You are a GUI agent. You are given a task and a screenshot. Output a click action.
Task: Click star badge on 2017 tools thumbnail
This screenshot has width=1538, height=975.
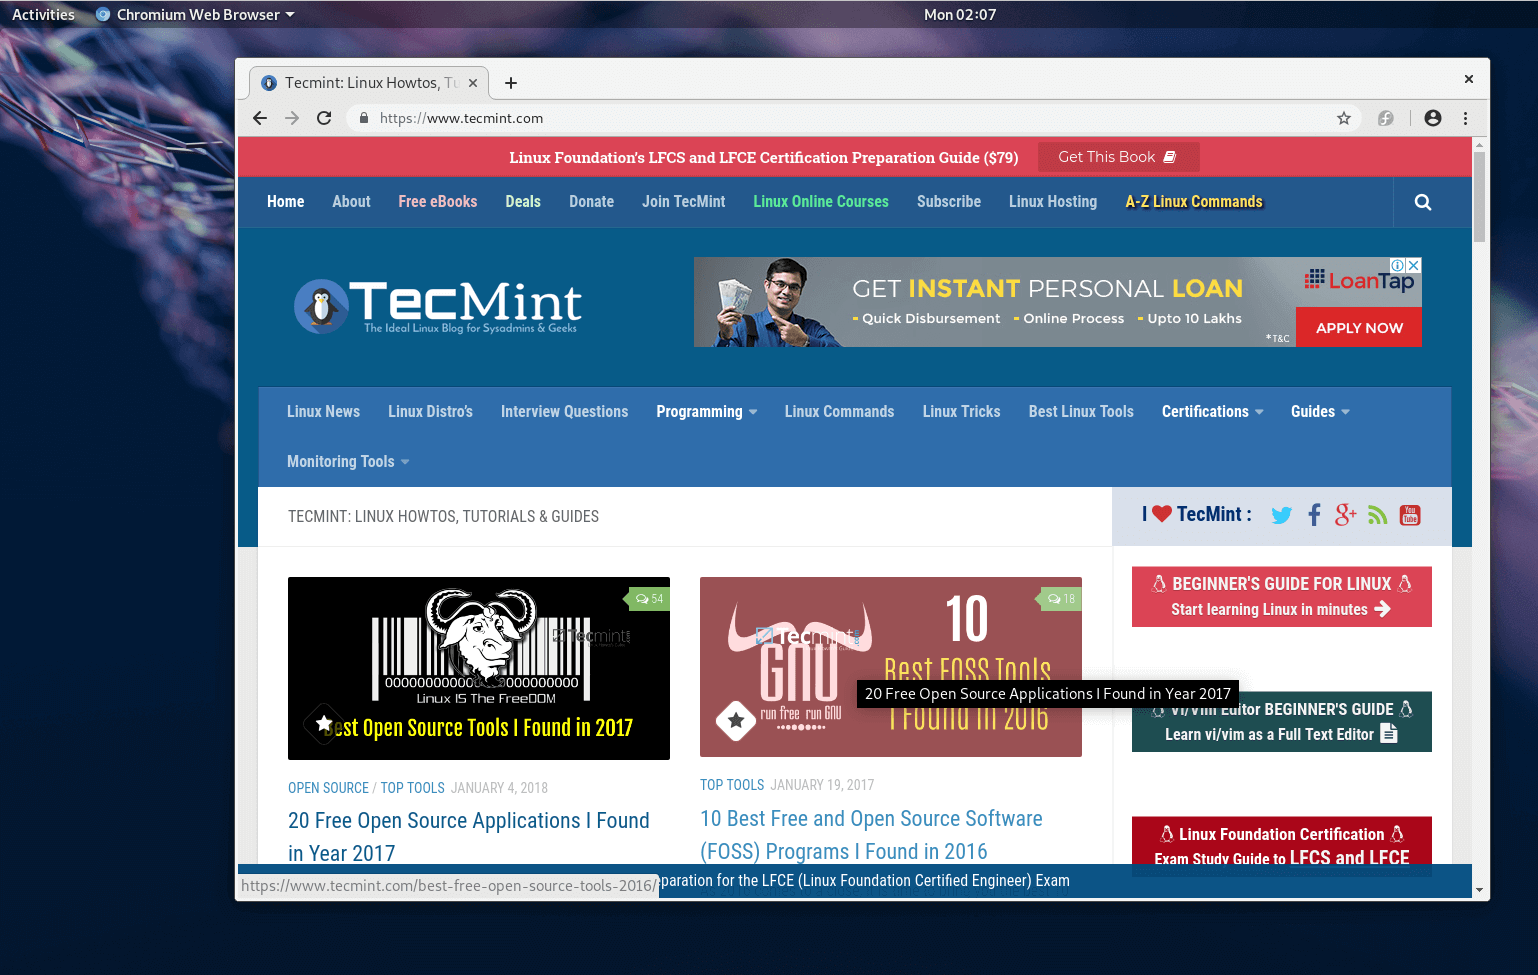click(324, 722)
